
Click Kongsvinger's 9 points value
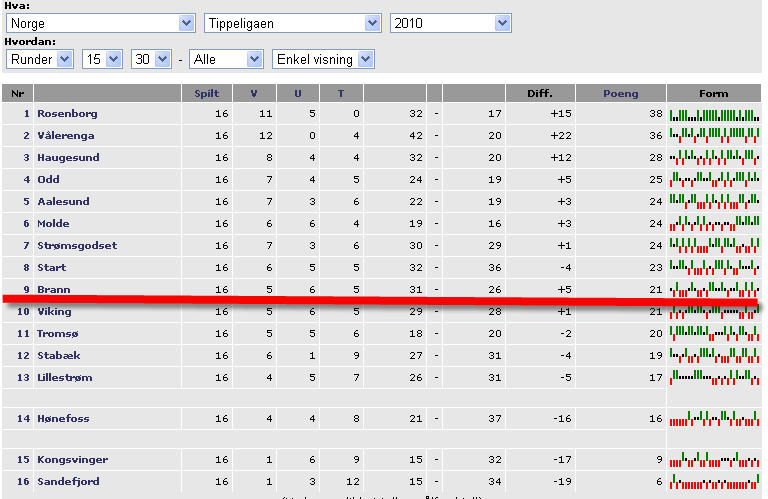[x=659, y=460]
